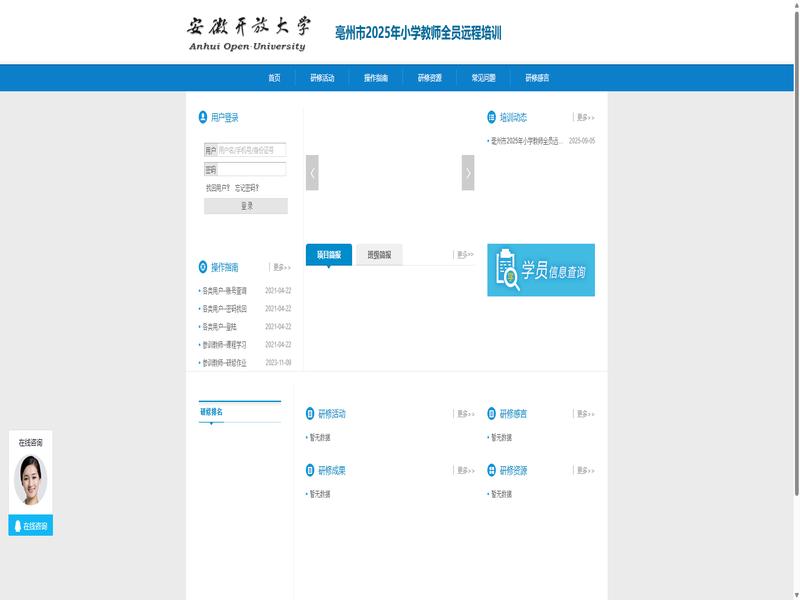Click the 忘记密码? link
The image size is (800, 600).
click(x=247, y=187)
